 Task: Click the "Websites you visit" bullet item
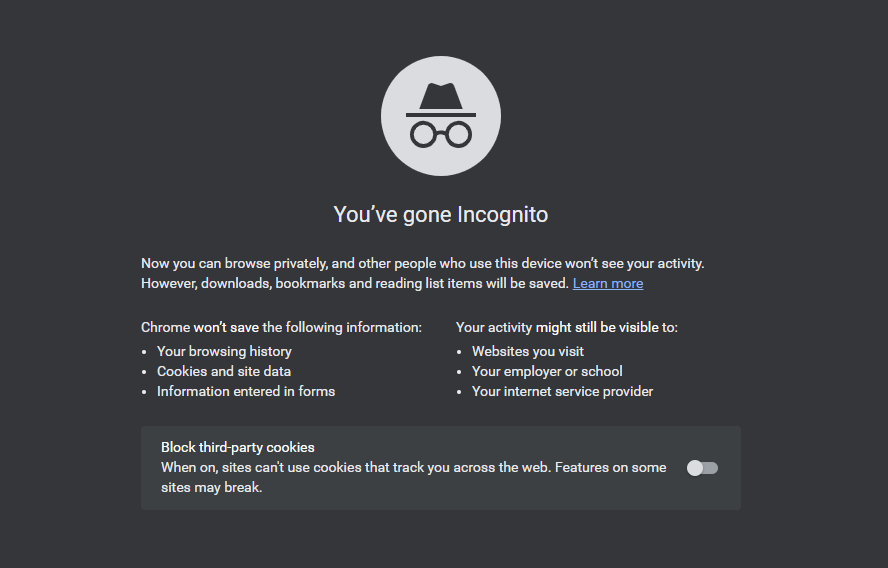(x=528, y=352)
